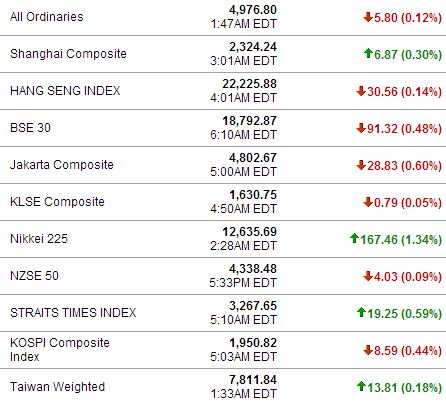Click the green up arrow for Shanghai Composite

tap(368, 53)
